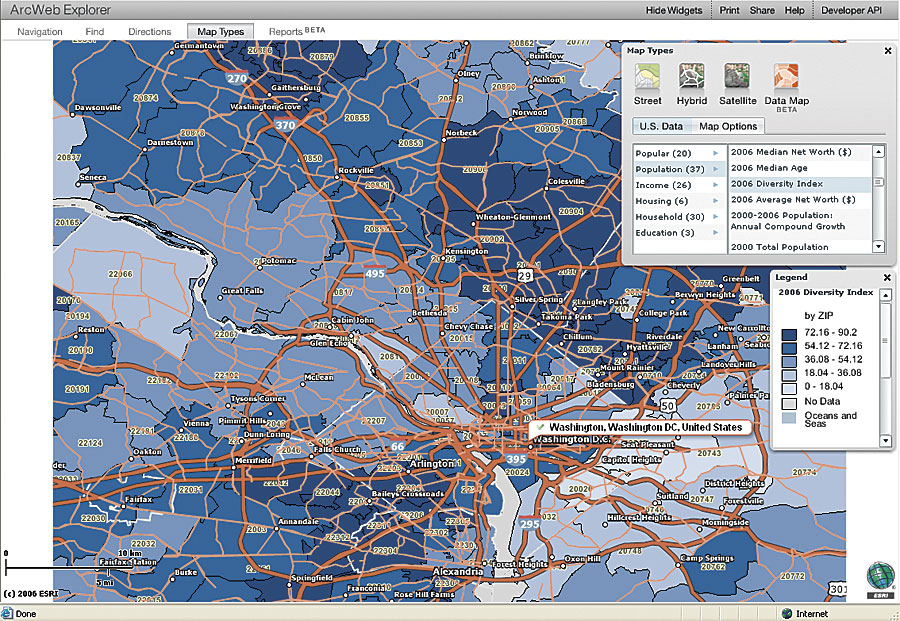Click the 72.16 - 90.2 legend swatch
The width and height of the screenshot is (900, 621).
coord(789,334)
